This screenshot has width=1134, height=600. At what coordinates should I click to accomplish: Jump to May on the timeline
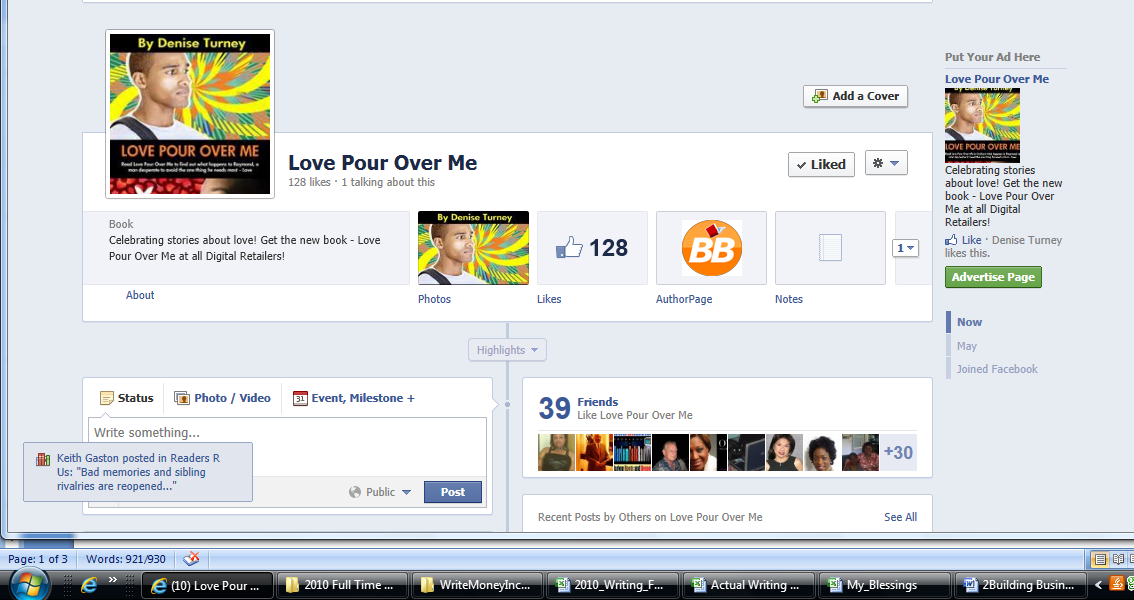click(967, 346)
